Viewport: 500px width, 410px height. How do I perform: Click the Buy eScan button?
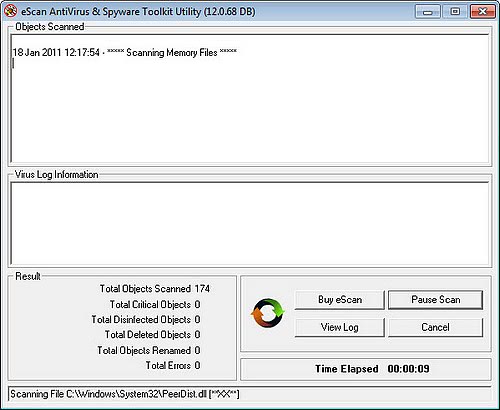tap(340, 300)
